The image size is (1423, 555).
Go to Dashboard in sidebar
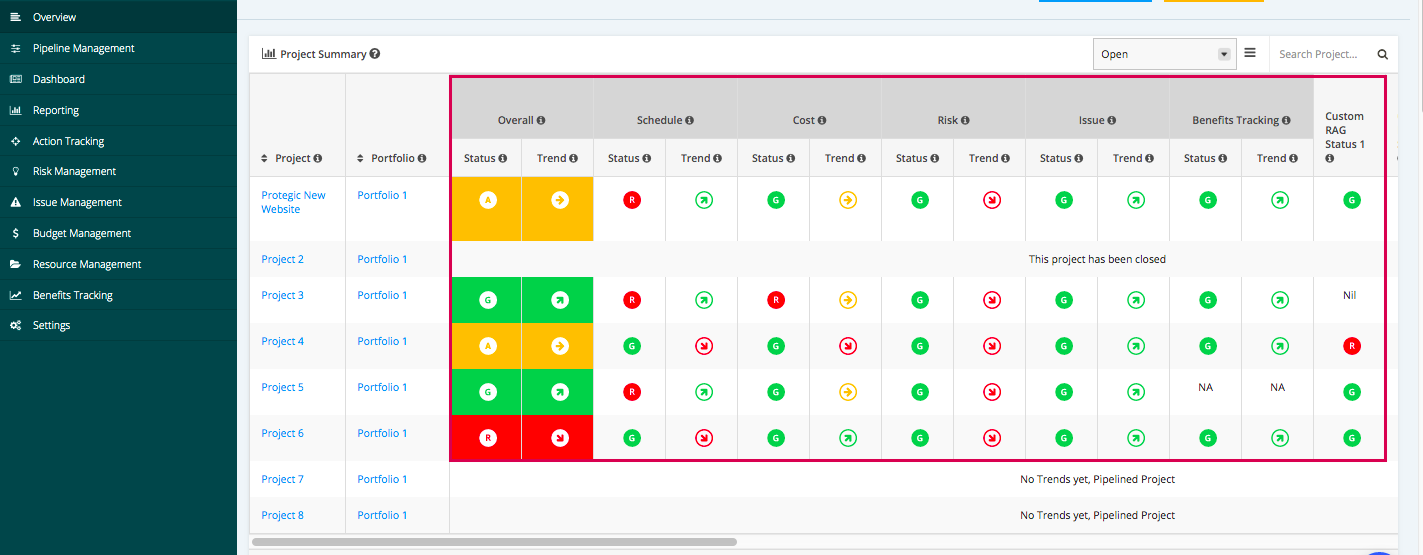coord(118,79)
